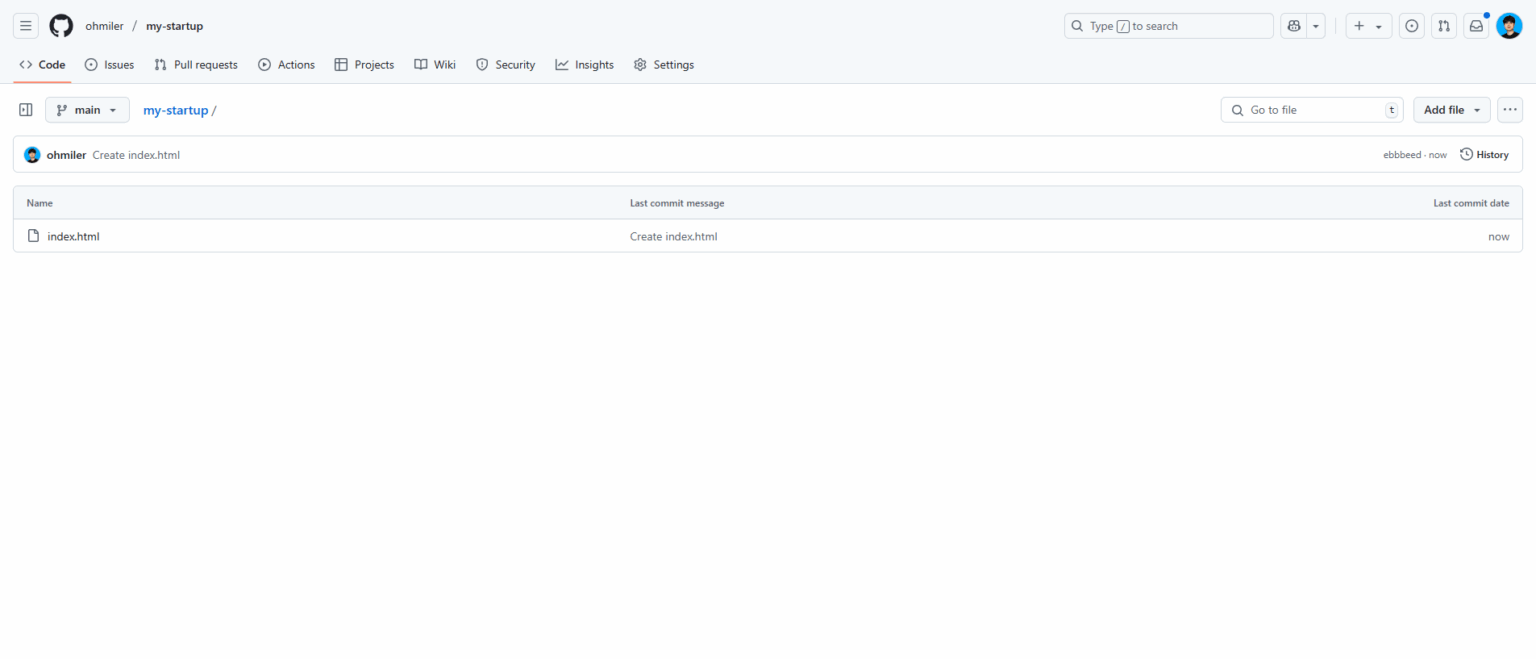Open the Copilot chat icon
The height and width of the screenshot is (659, 1536).
[x=1294, y=25]
